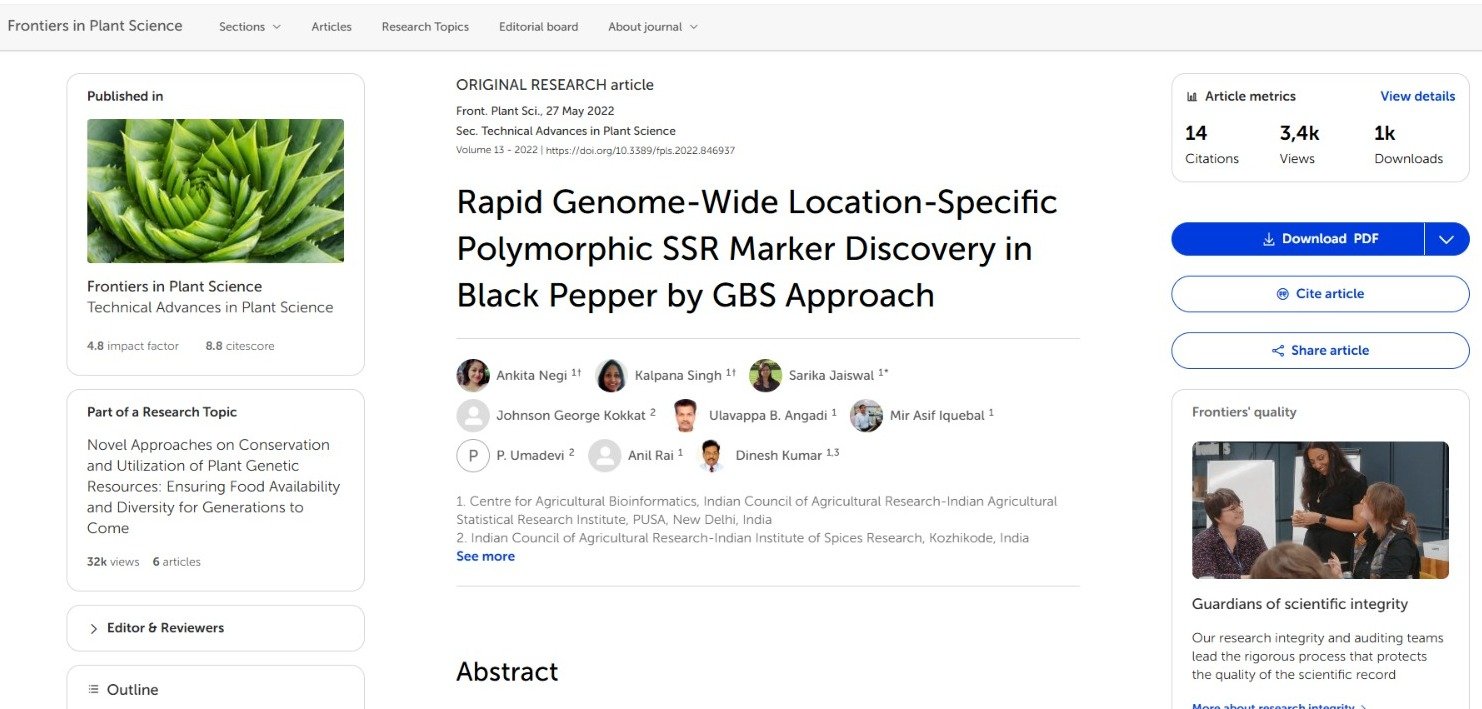Switch to the Articles tab
The image size is (1482, 709).
[331, 27]
